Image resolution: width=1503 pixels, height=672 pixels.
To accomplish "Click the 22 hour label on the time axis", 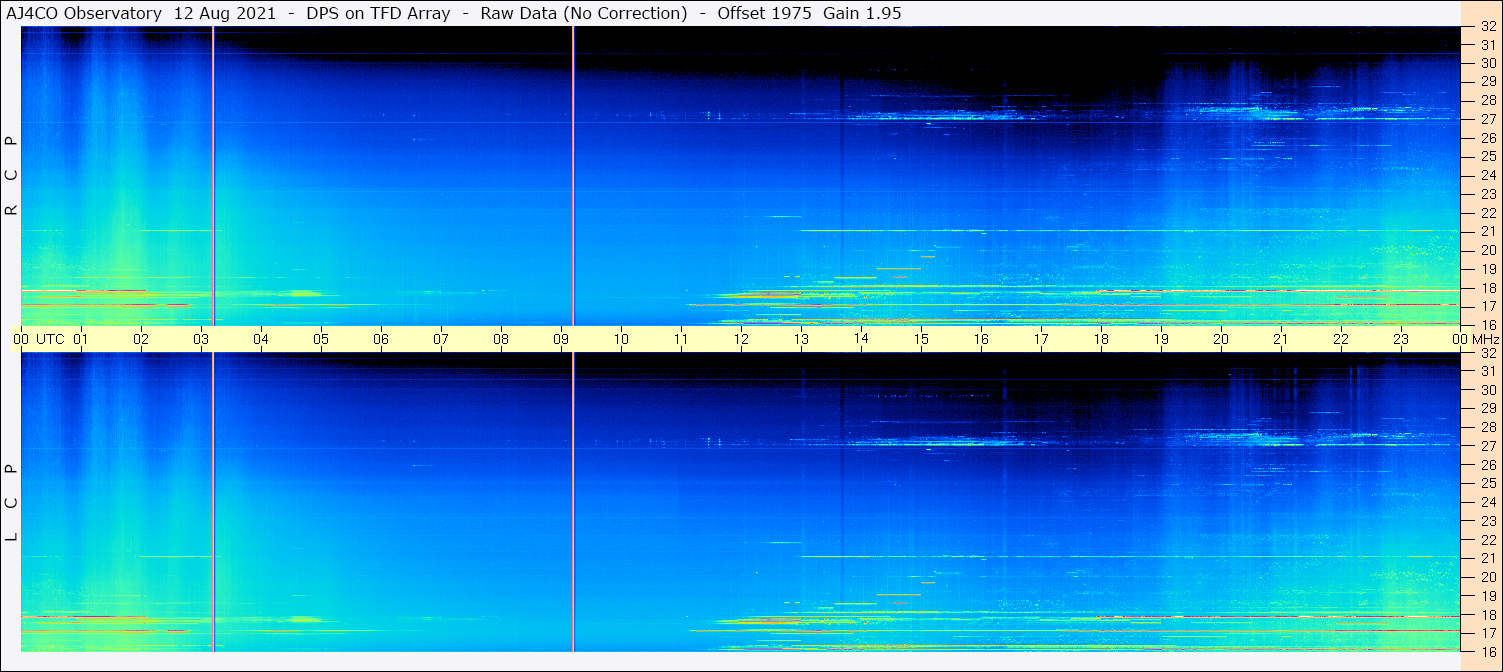I will click(1341, 339).
